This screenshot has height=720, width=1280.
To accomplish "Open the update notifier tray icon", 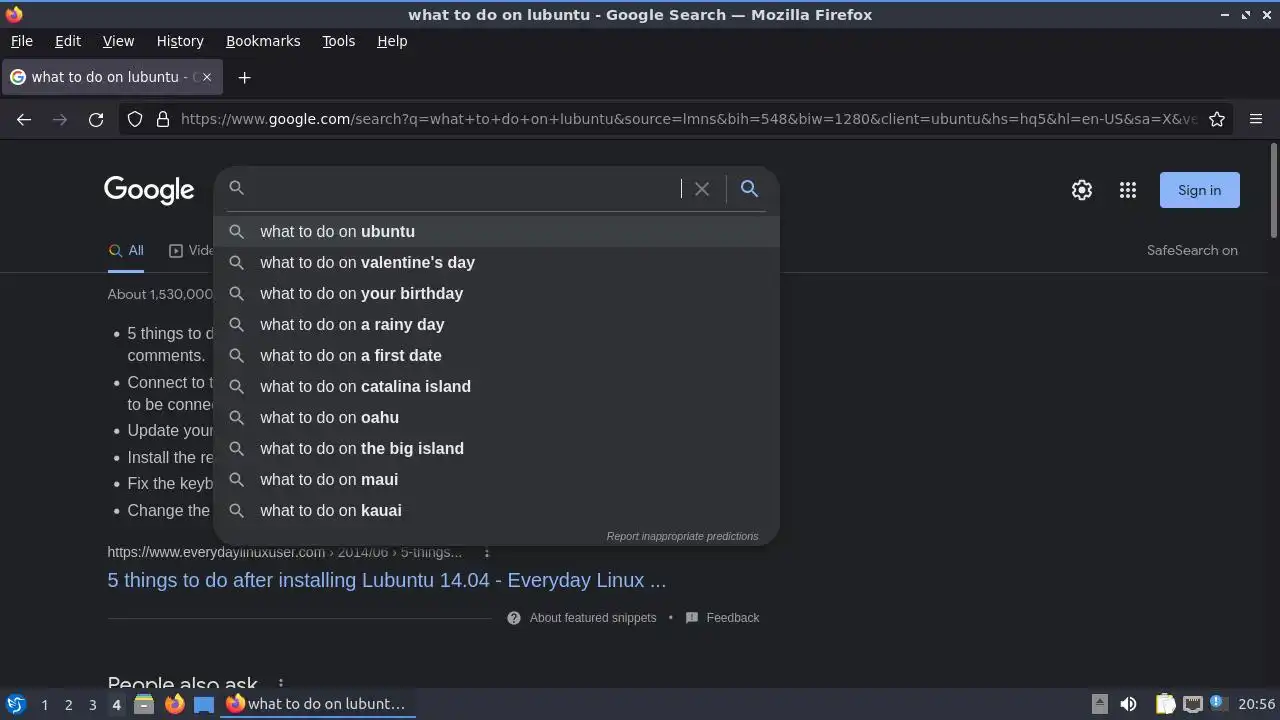I will click(x=1218, y=704).
